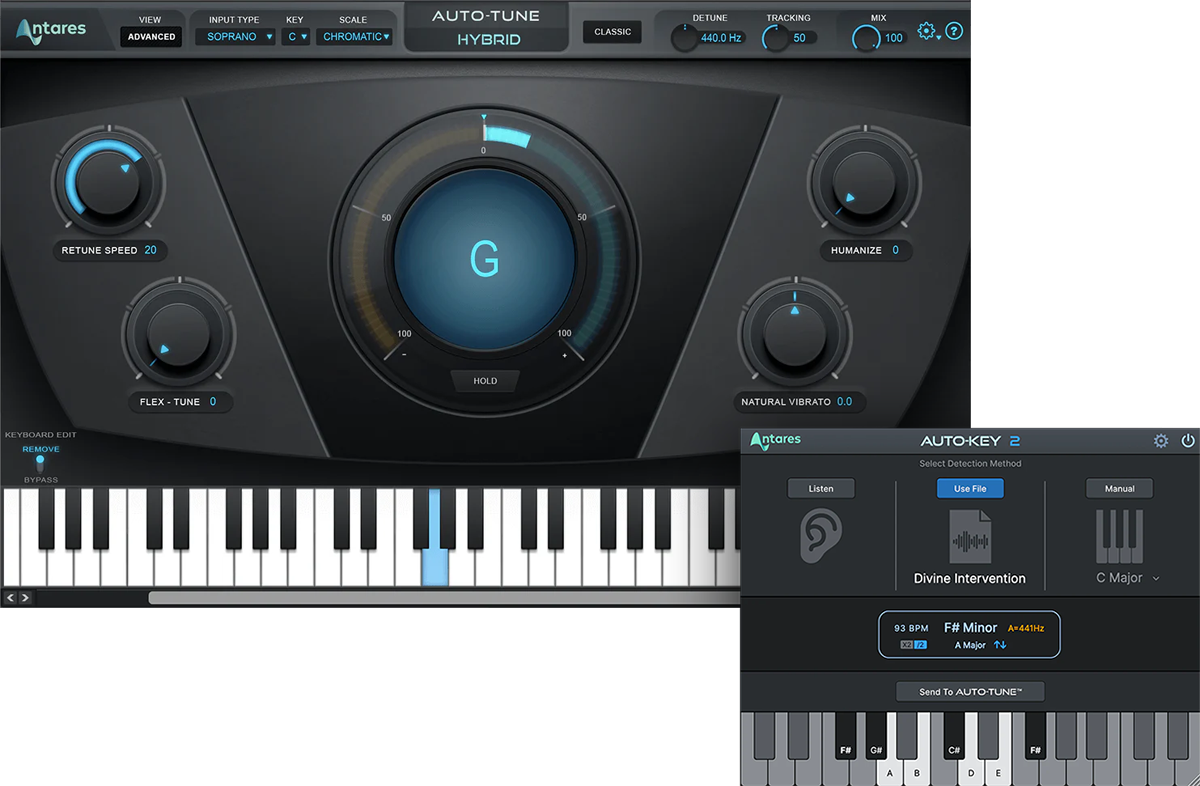This screenshot has height=786, width=1200.
Task: Click the A=441Hz reference pitch
Action: [1026, 628]
